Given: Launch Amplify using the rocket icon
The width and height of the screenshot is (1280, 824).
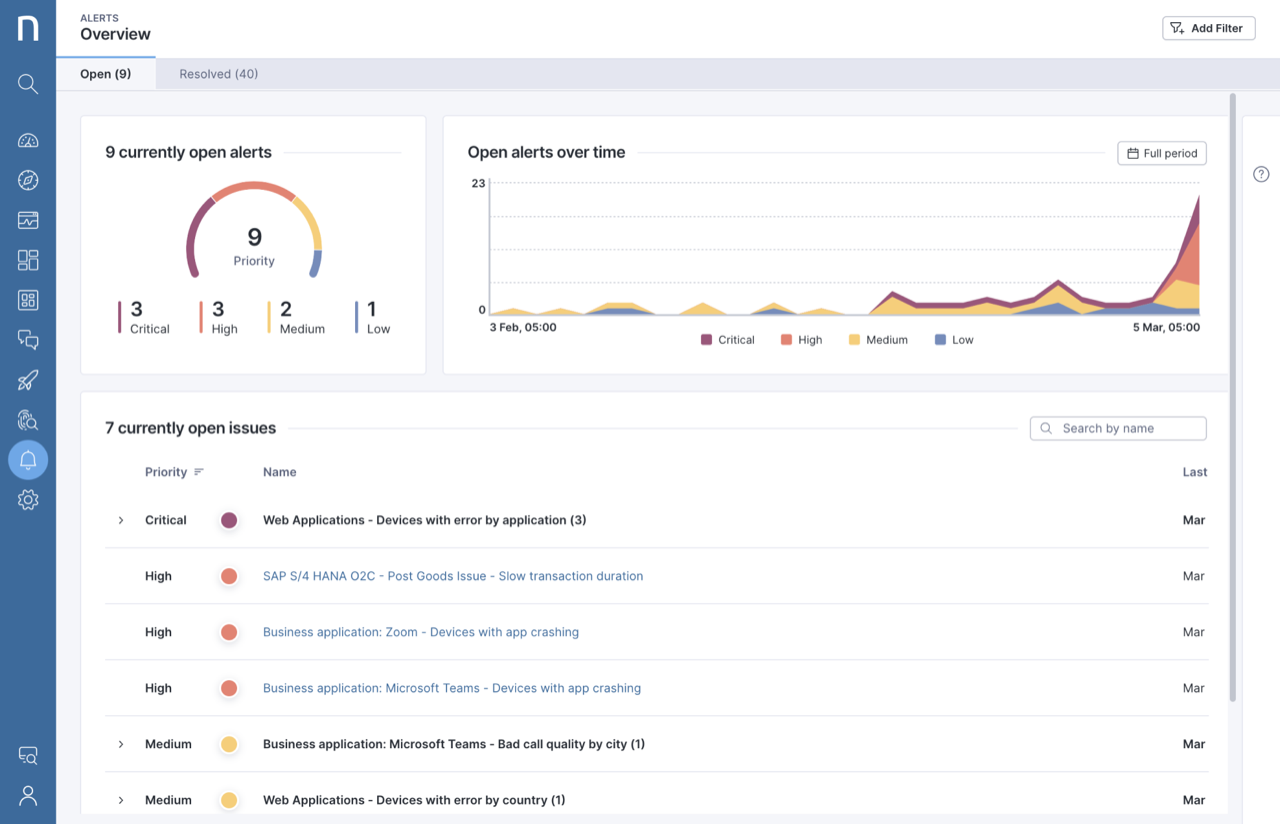Looking at the screenshot, I should 27,380.
